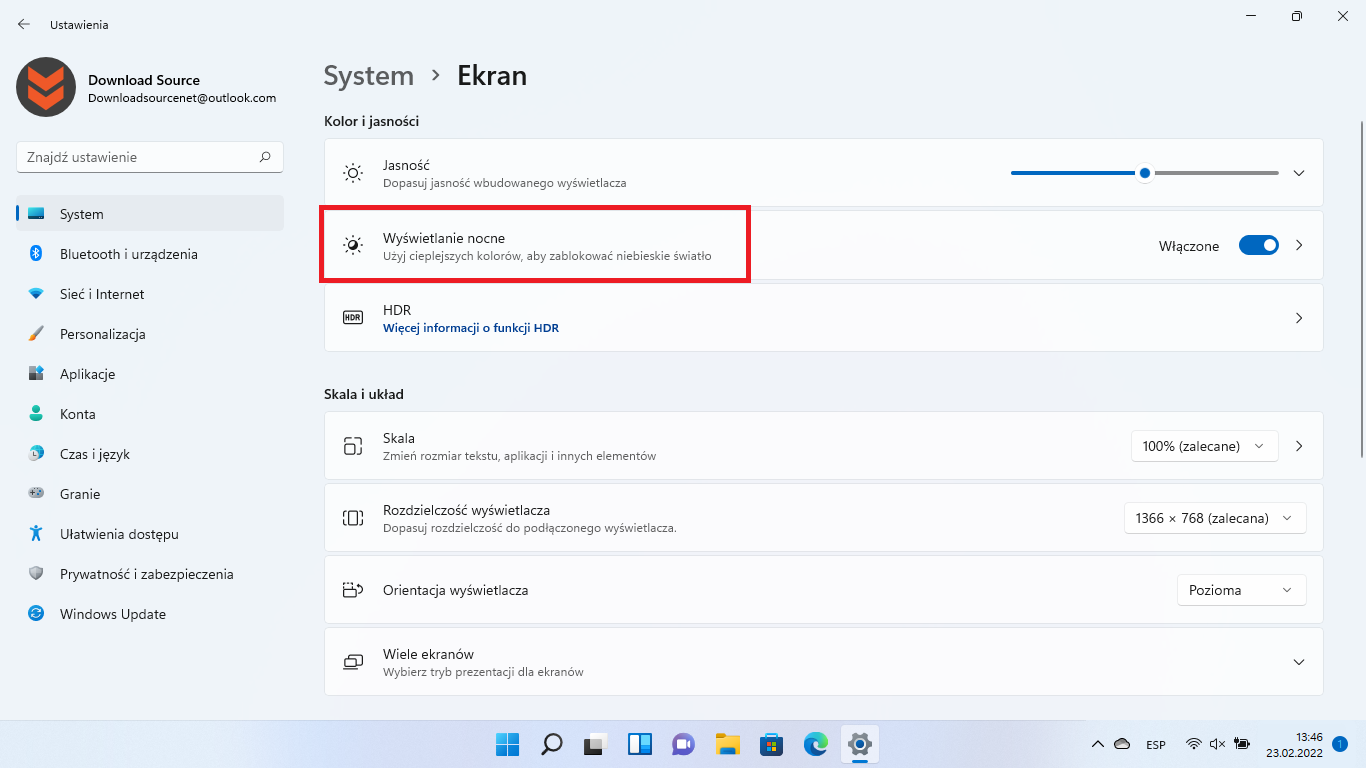The width and height of the screenshot is (1366, 768).
Task: Click the person icon beside Konta
Action: tap(36, 414)
